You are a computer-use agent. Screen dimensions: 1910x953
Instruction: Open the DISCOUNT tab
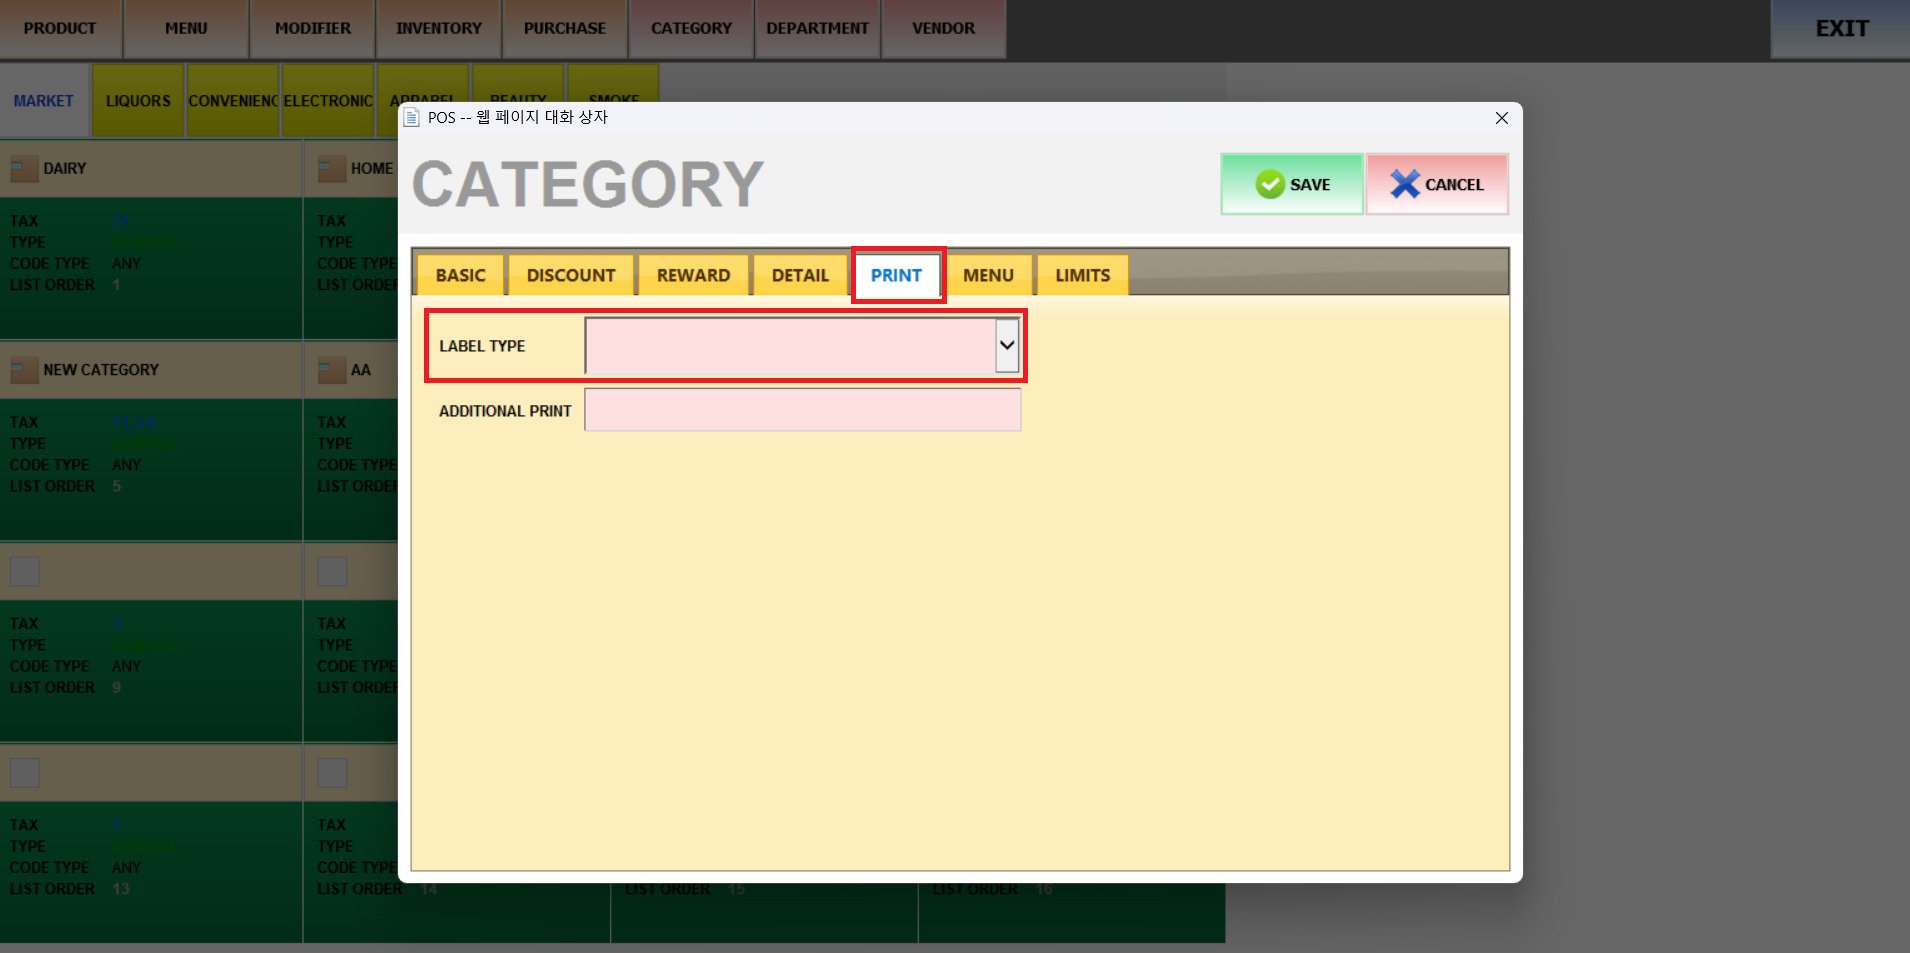coord(571,275)
